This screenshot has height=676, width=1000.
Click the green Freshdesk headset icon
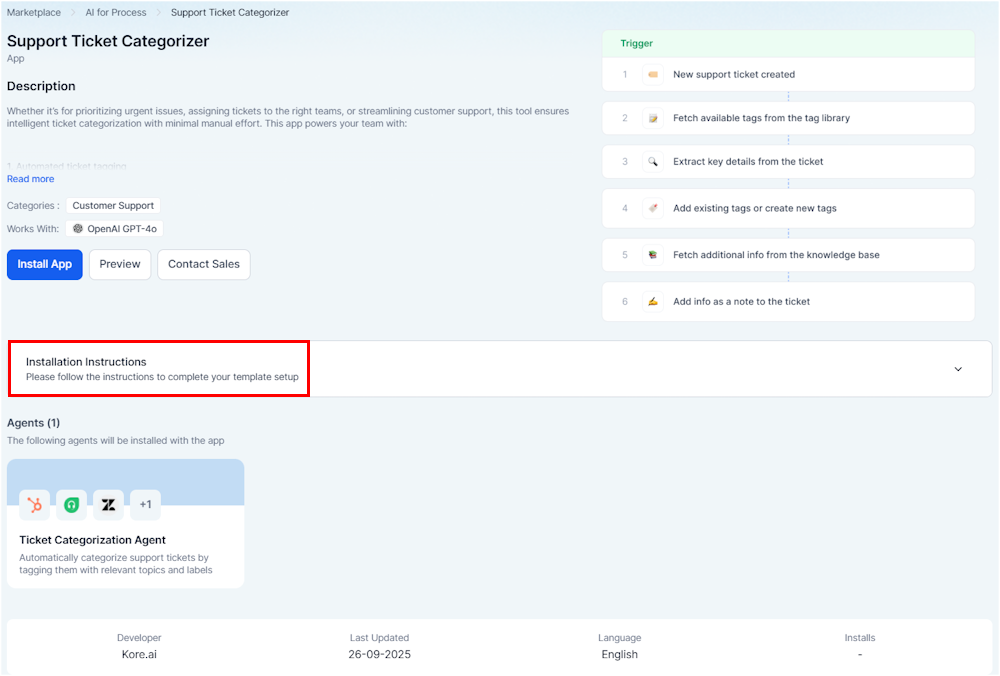(71, 505)
